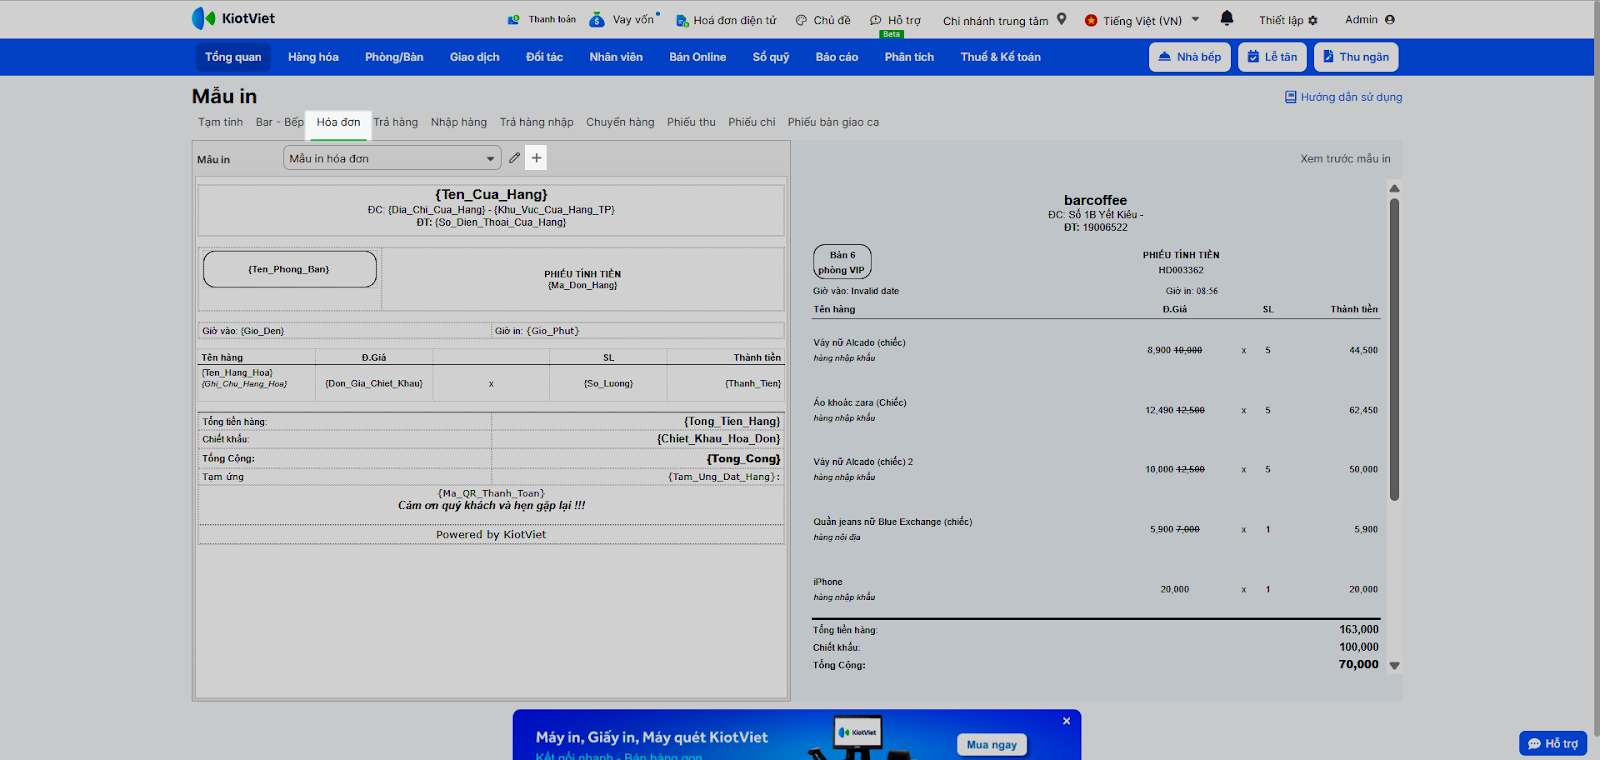Click the {So_Luong} cell
Image resolution: width=1600 pixels, height=760 pixels.
pyautogui.click(x=608, y=383)
